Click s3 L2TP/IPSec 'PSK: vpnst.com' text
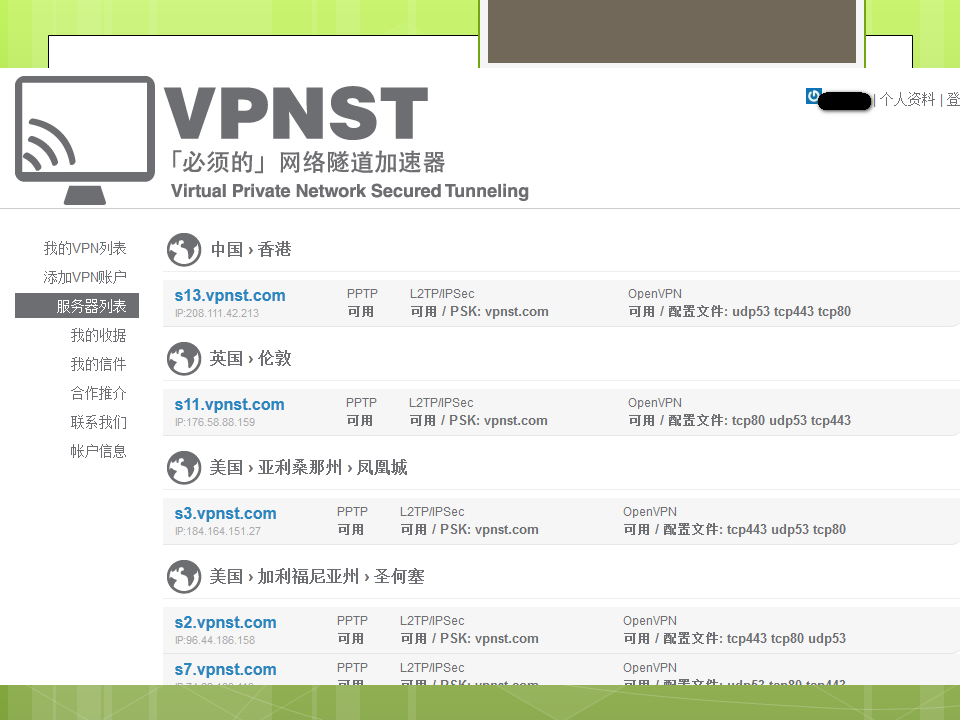The image size is (960, 720). [490, 529]
